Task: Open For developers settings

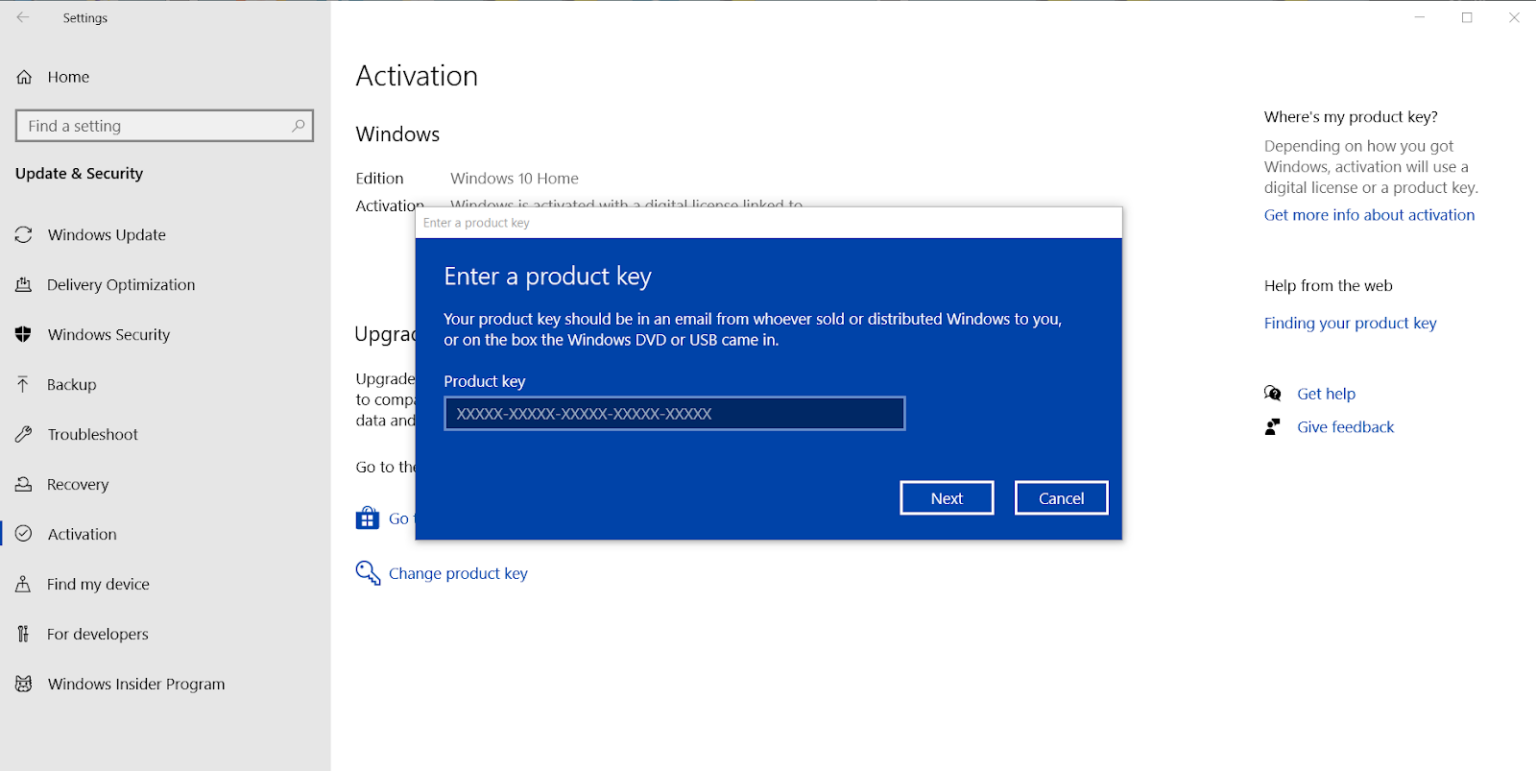Action: (x=94, y=634)
